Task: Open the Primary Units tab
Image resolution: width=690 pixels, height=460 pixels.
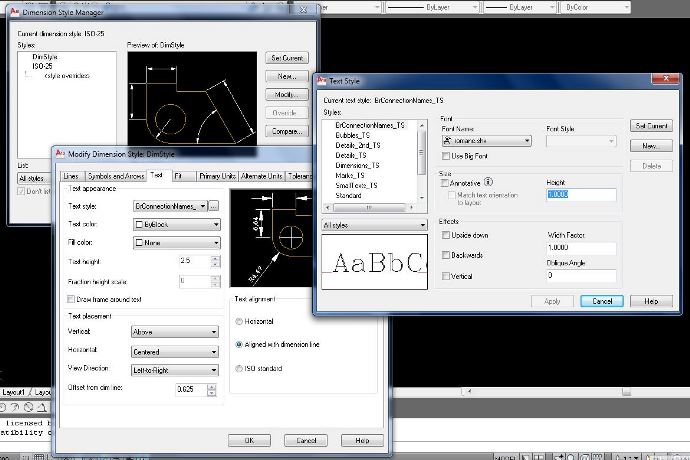Action: click(217, 176)
